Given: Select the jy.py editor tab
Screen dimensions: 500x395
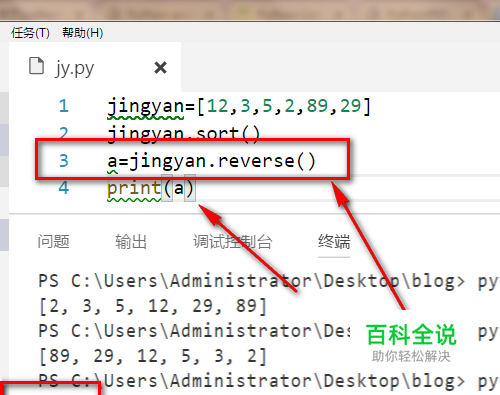Looking at the screenshot, I should point(95,67).
